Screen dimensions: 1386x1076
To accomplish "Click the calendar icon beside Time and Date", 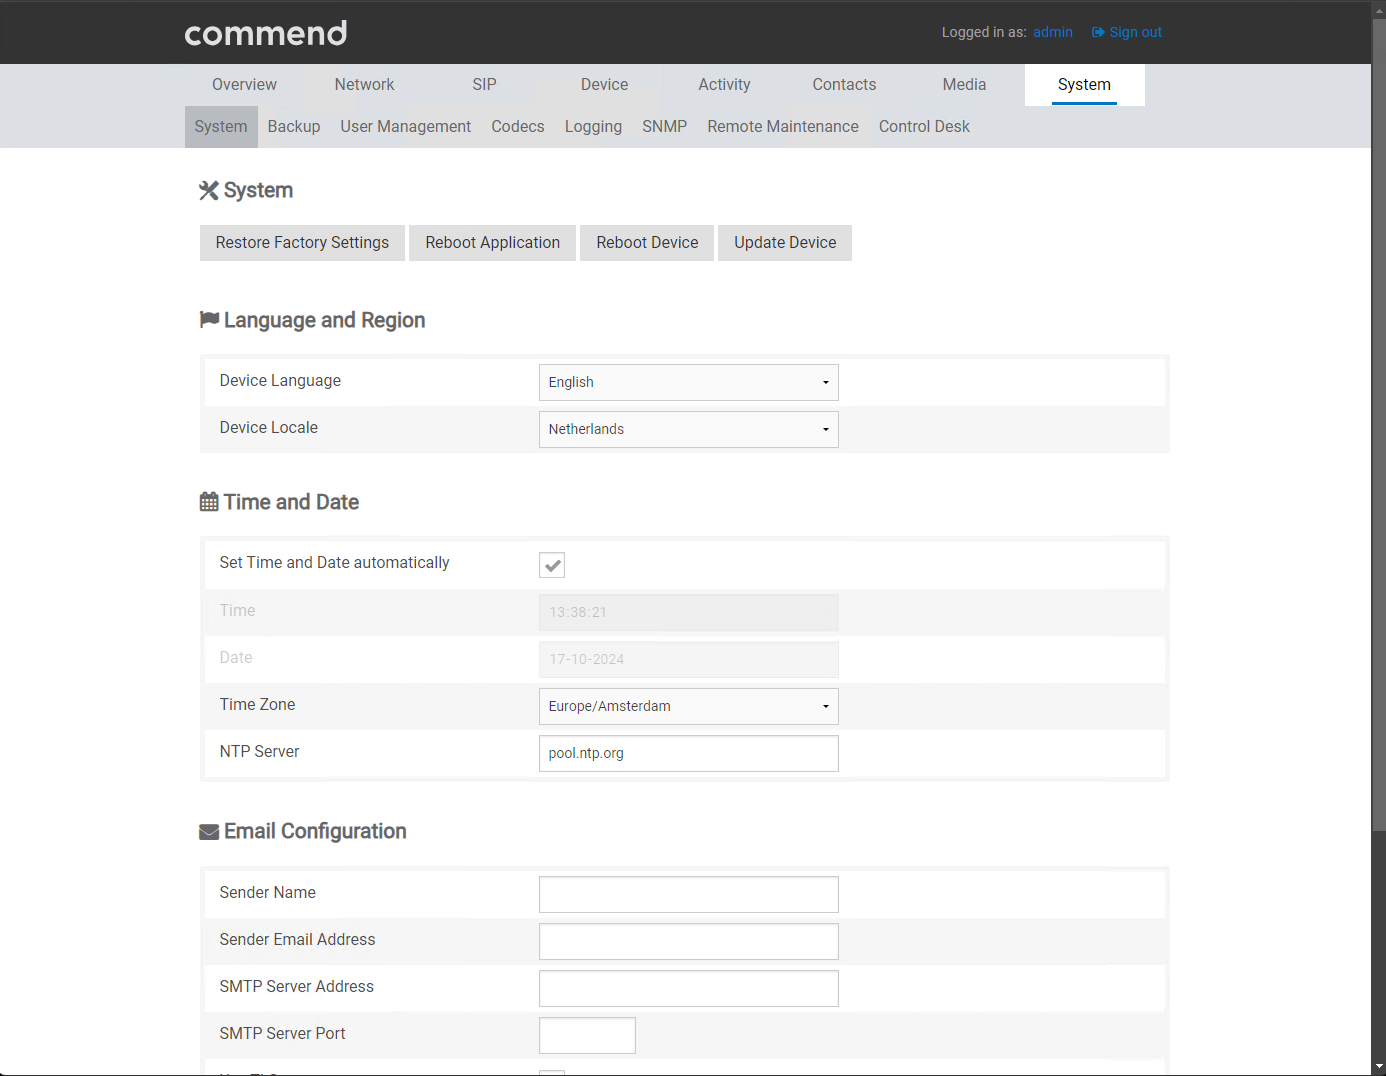I will (x=209, y=502).
